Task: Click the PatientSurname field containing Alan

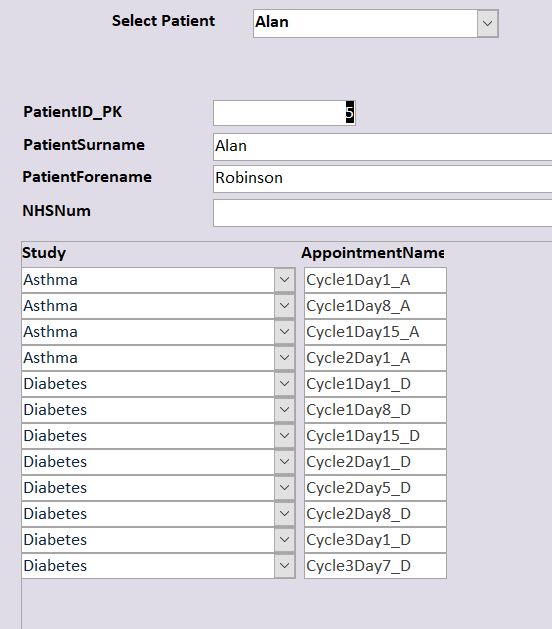Action: pos(382,147)
